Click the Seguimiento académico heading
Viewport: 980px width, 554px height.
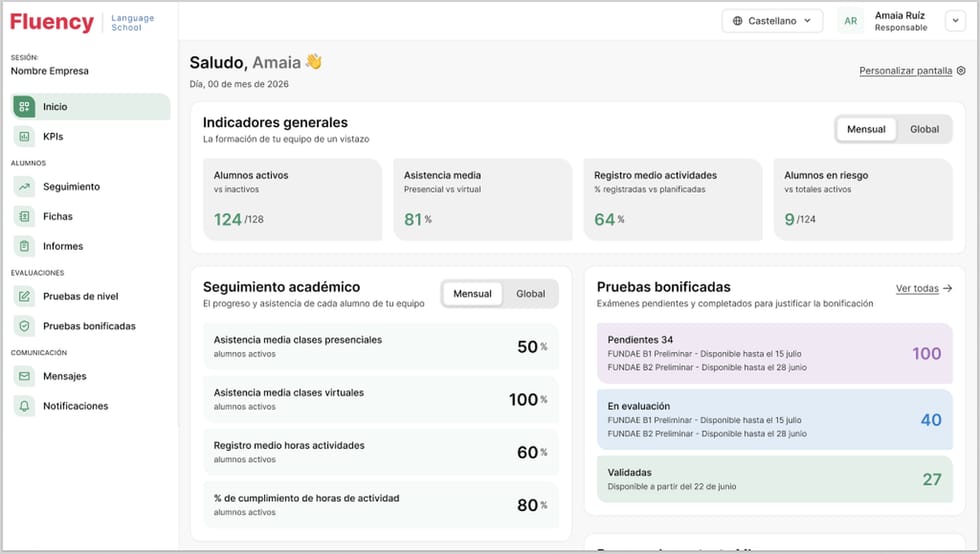(281, 287)
